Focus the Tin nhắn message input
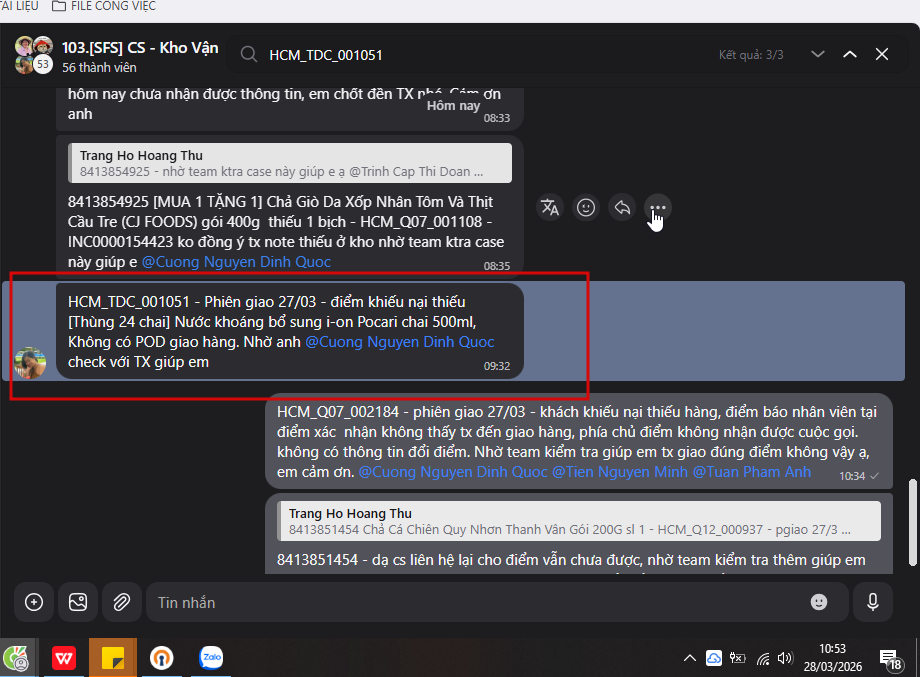This screenshot has width=920, height=677. click(475, 602)
